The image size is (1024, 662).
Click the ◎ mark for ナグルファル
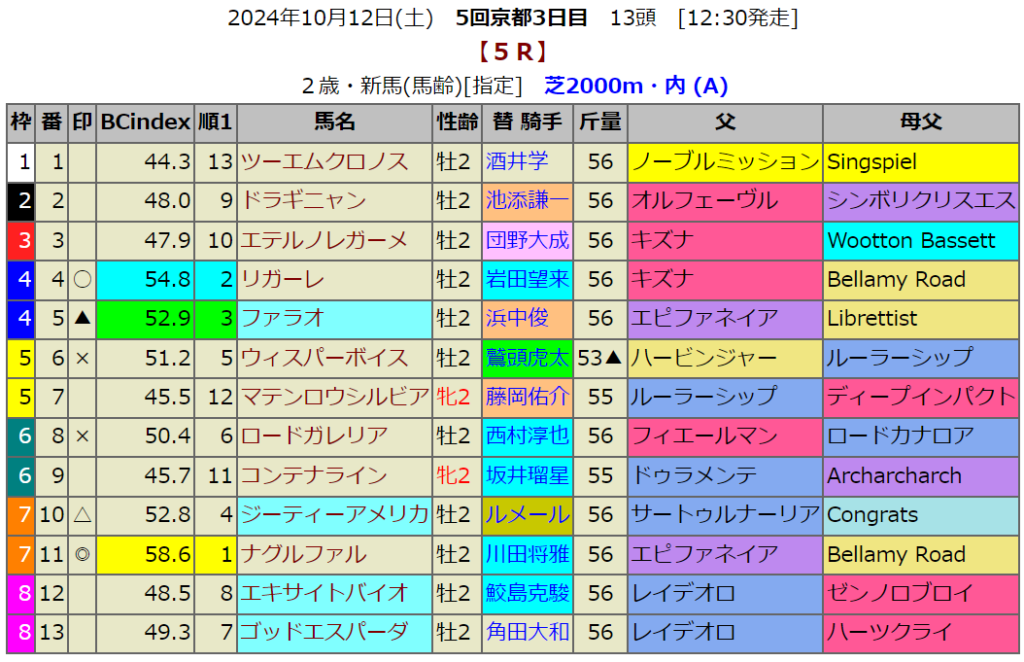point(82,555)
